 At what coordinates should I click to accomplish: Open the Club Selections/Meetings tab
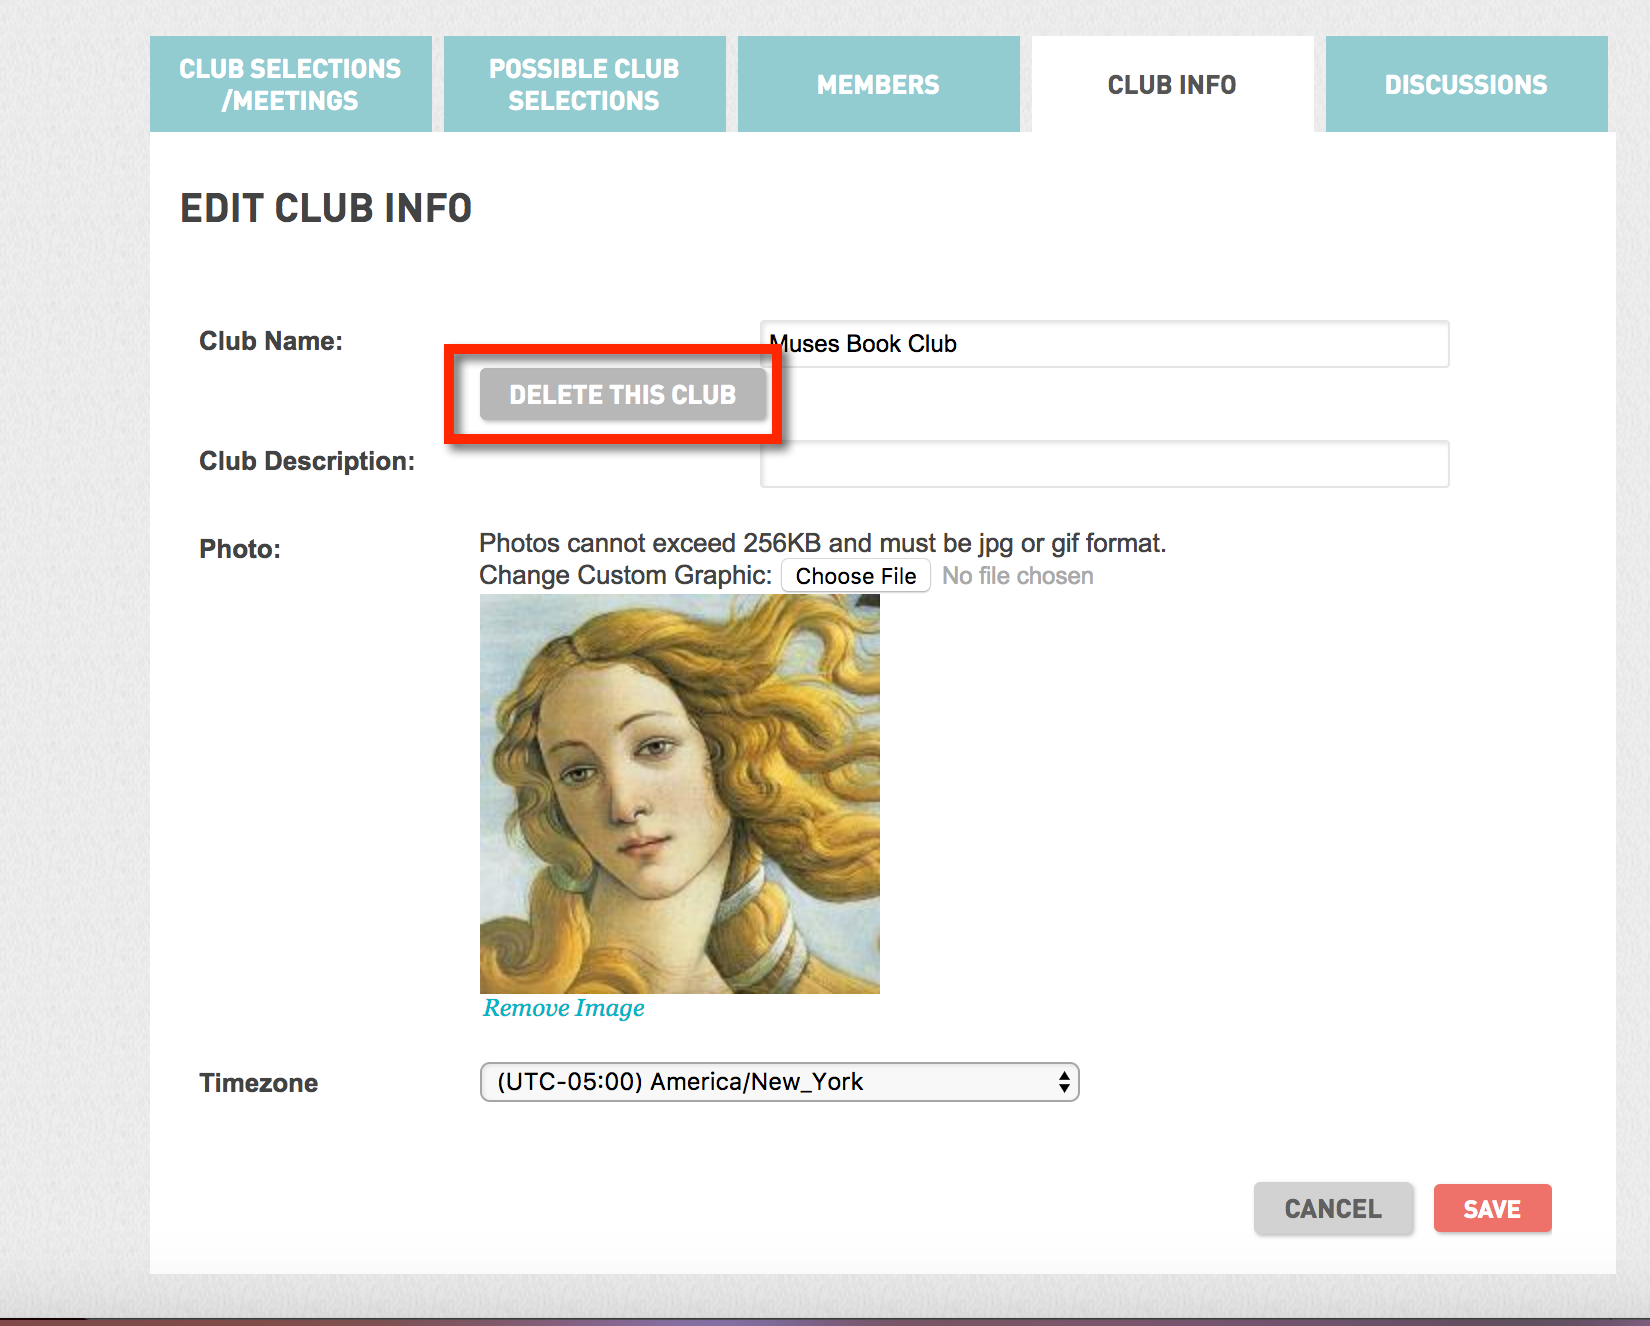pos(290,84)
